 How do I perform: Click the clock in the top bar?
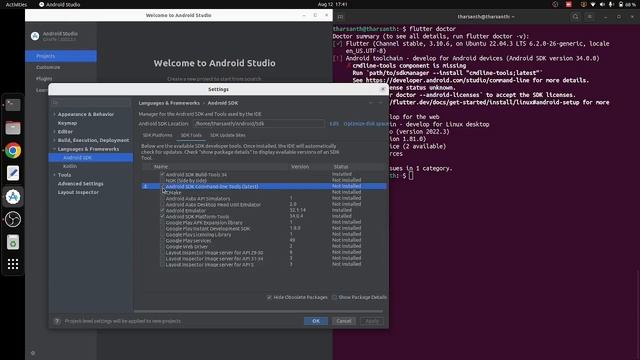[332, 4]
